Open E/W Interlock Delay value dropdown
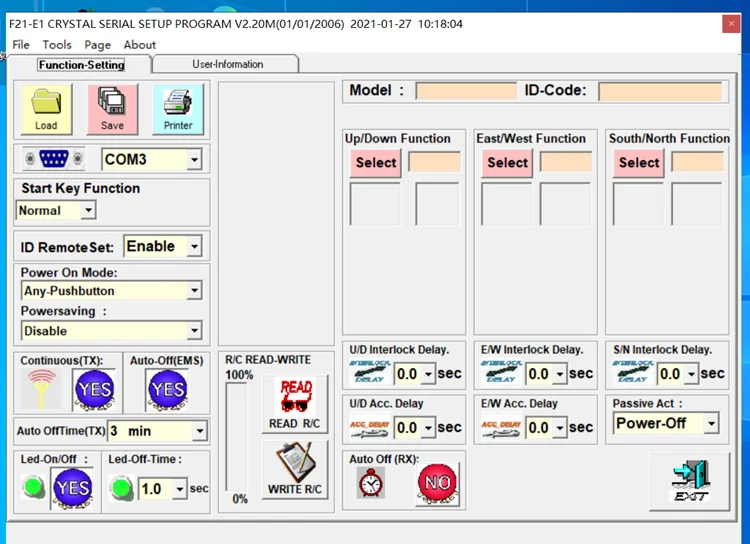 (x=560, y=374)
